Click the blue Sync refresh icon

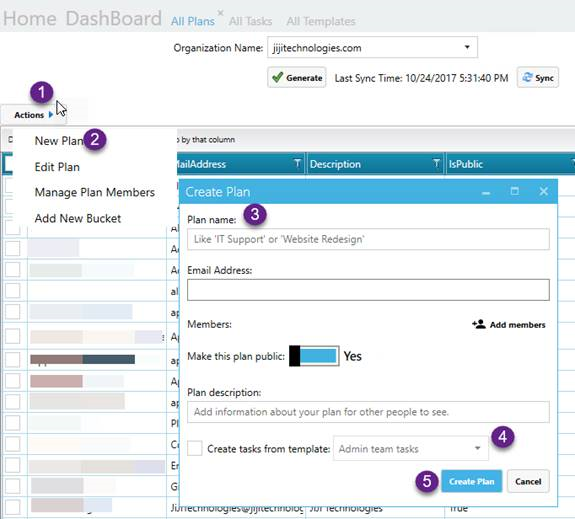pos(527,77)
